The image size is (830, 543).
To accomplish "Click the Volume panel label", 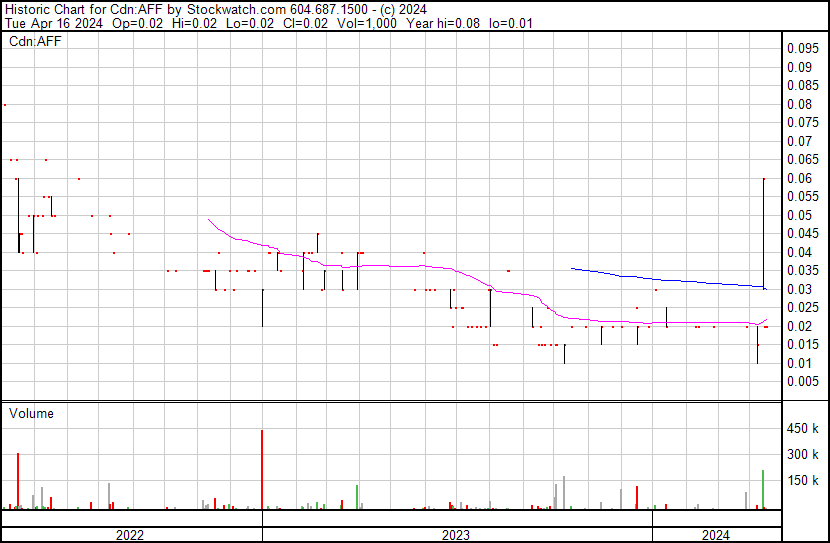I will click(x=31, y=413).
